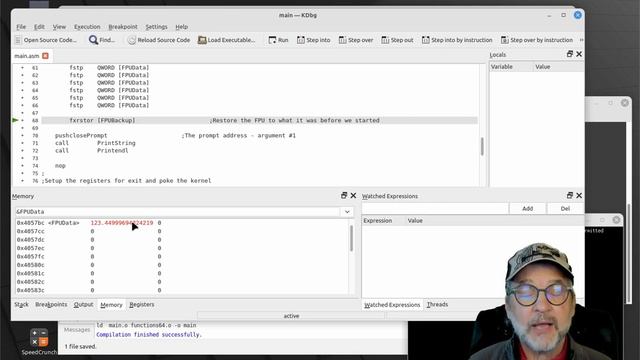Open the memory address dropdown arrow
This screenshot has width=640, height=360.
[x=347, y=212]
